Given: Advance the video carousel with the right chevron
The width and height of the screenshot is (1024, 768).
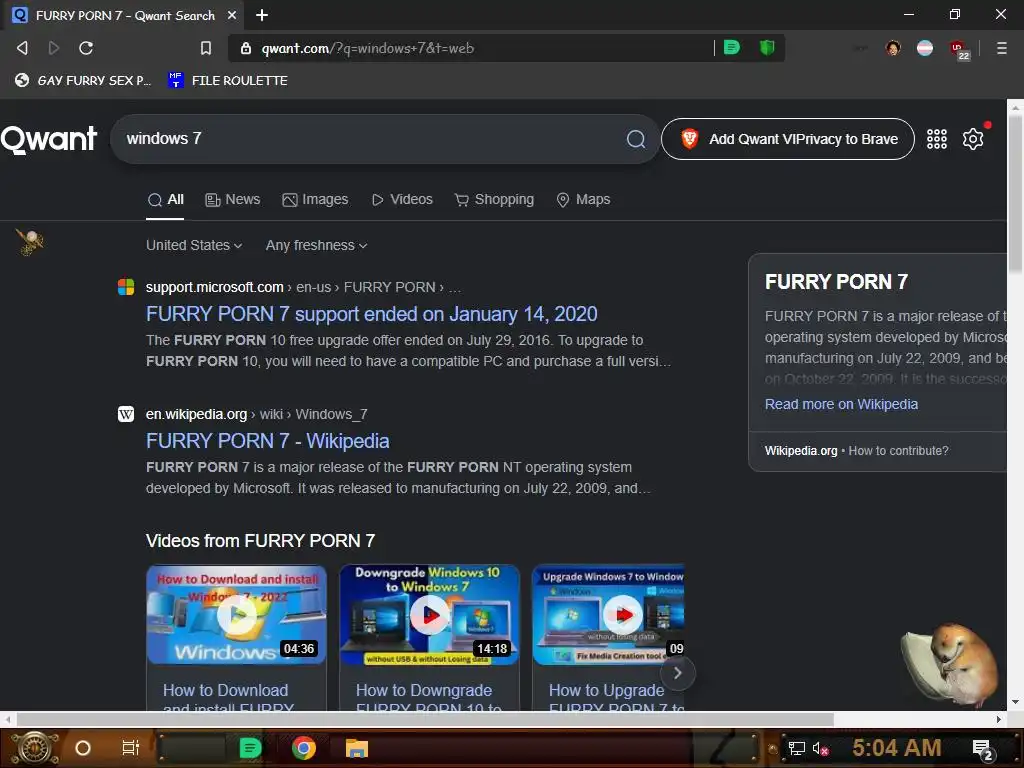Looking at the screenshot, I should 677,673.
